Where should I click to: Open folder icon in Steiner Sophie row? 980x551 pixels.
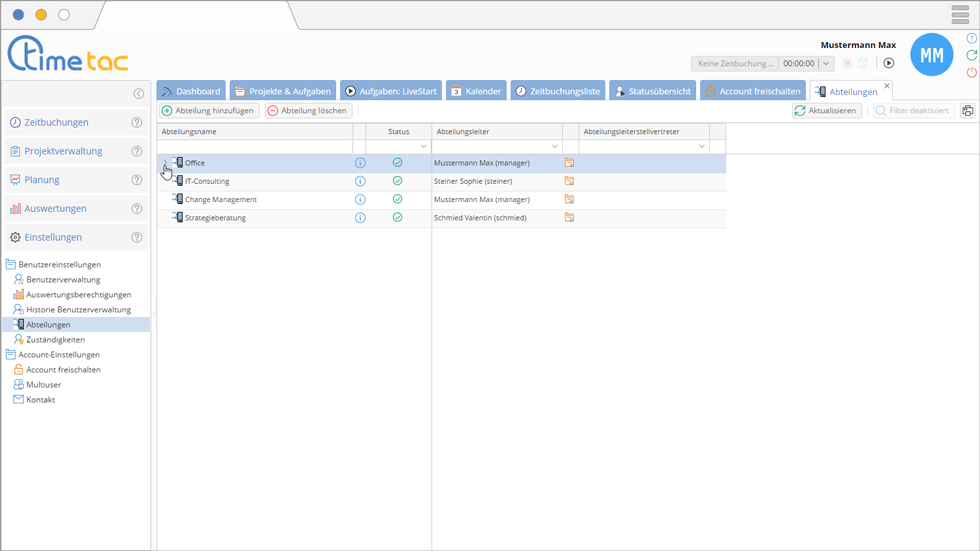pos(569,182)
